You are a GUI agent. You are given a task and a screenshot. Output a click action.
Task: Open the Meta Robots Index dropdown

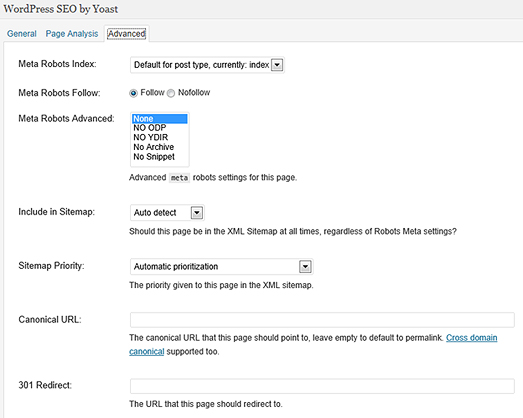click(207, 65)
